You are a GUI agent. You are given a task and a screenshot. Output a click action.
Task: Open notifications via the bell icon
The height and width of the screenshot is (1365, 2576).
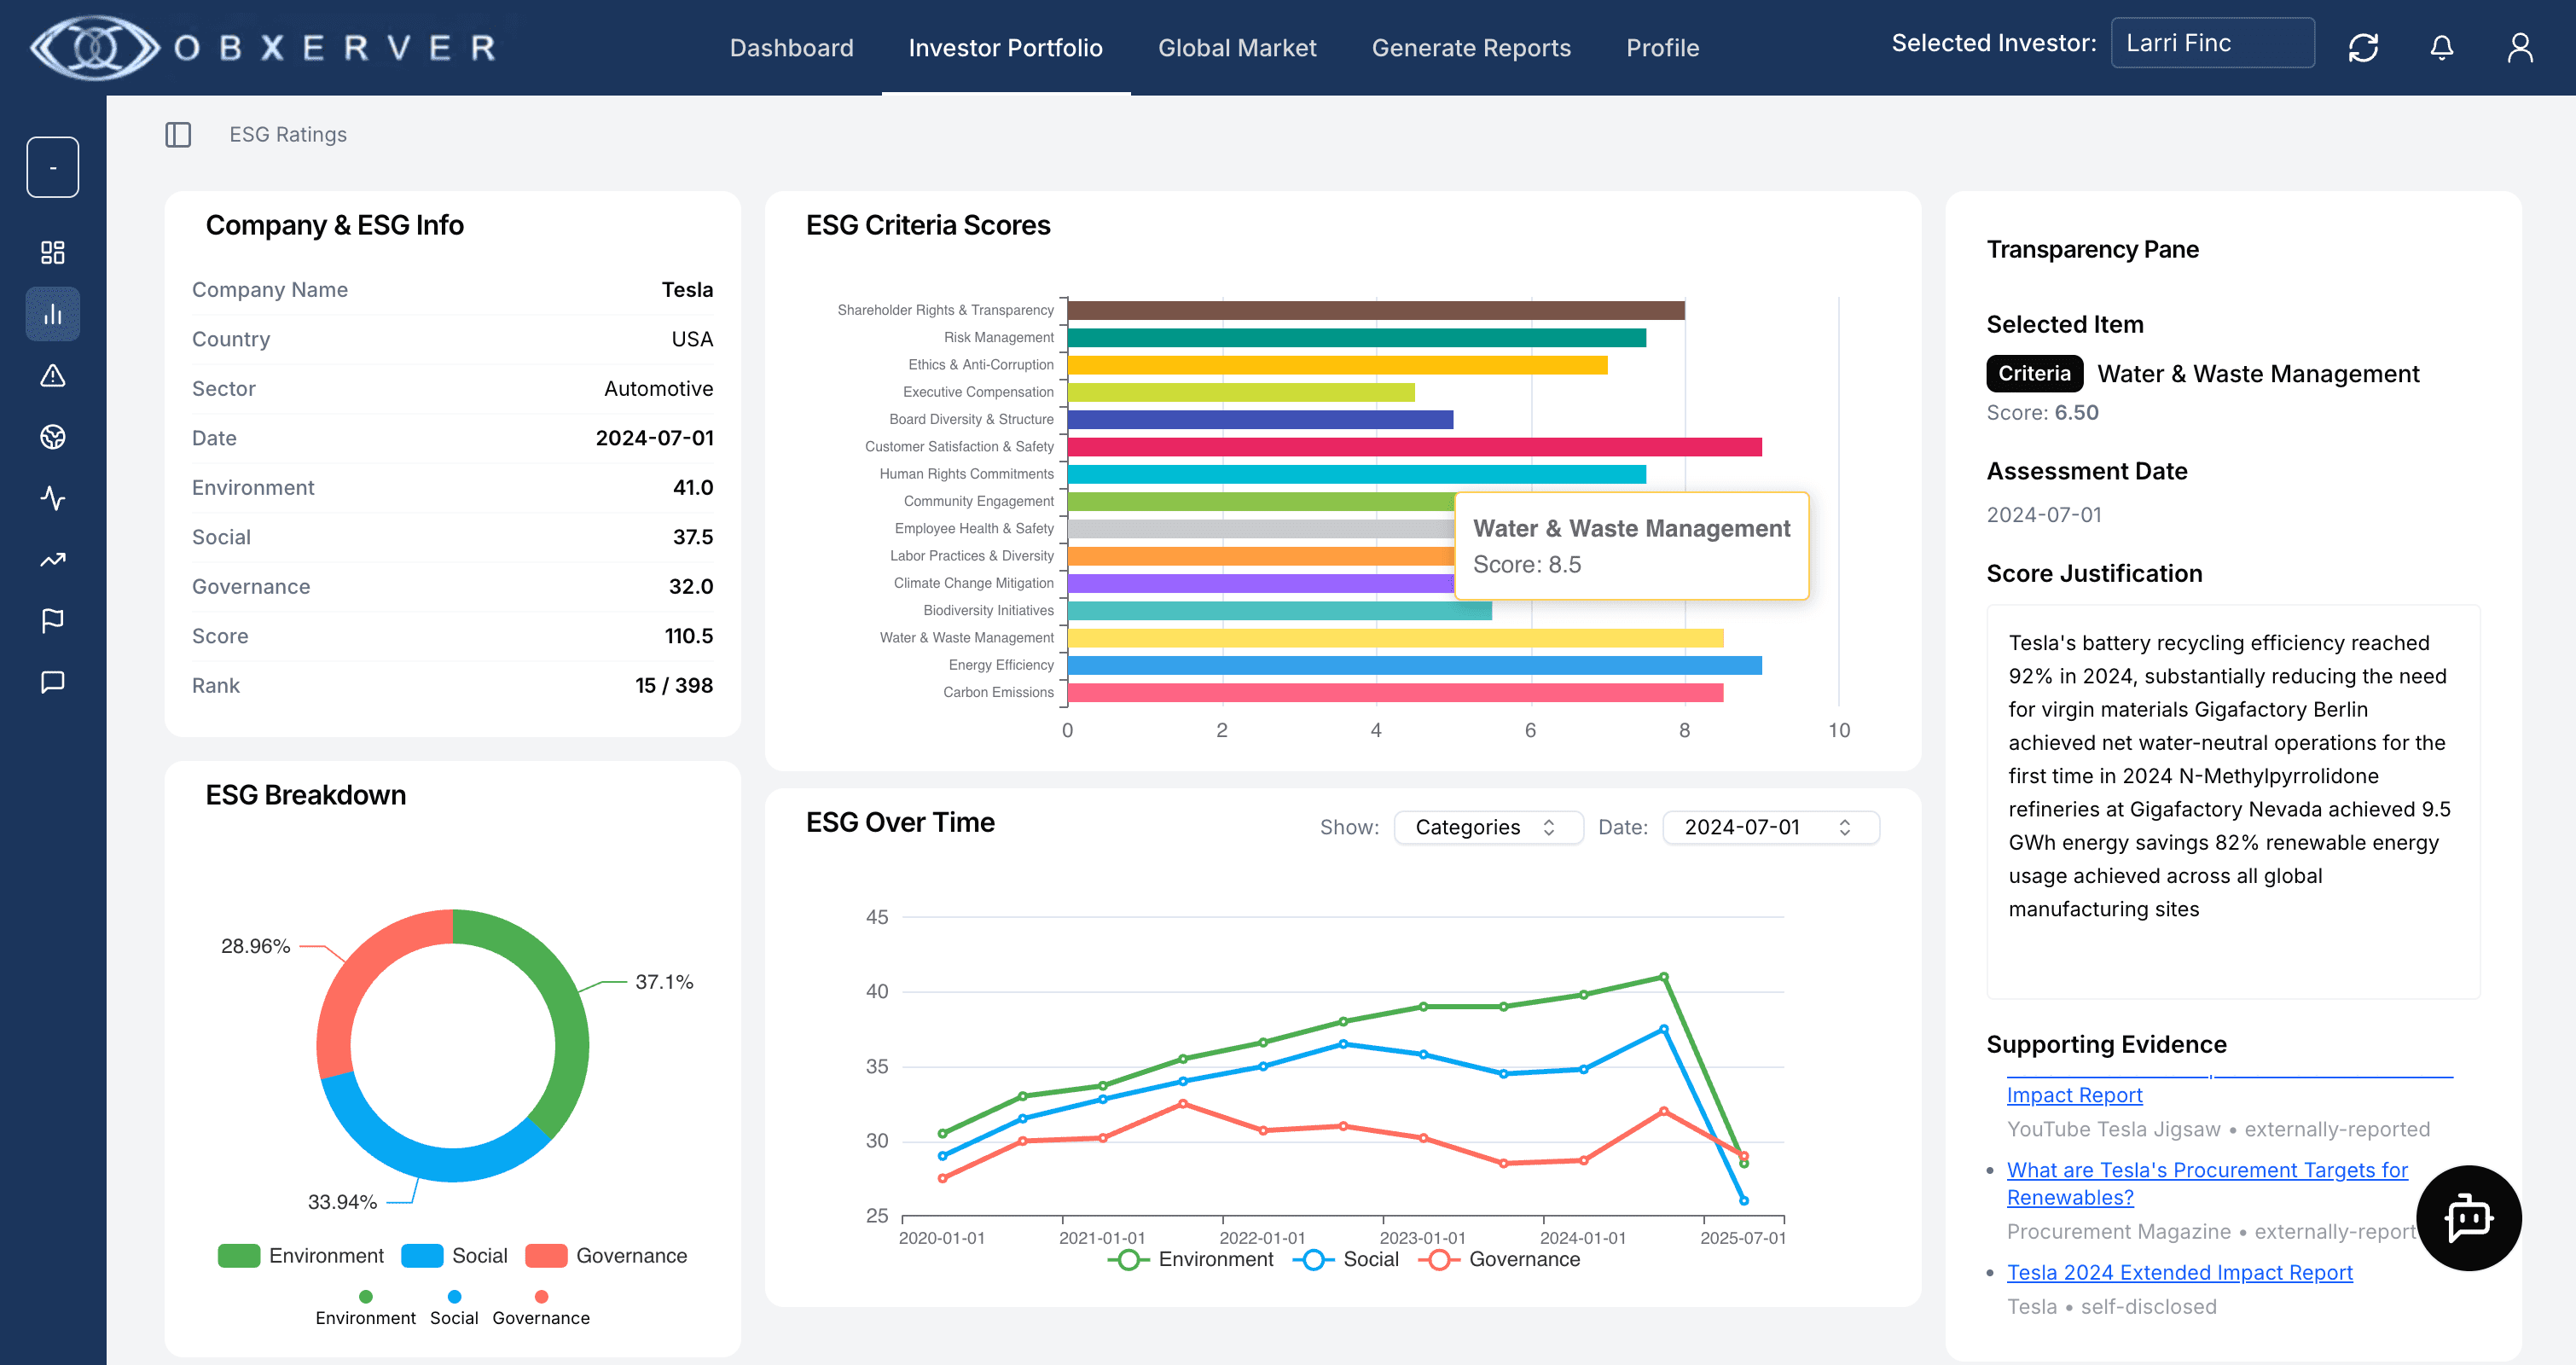pyautogui.click(x=2441, y=47)
